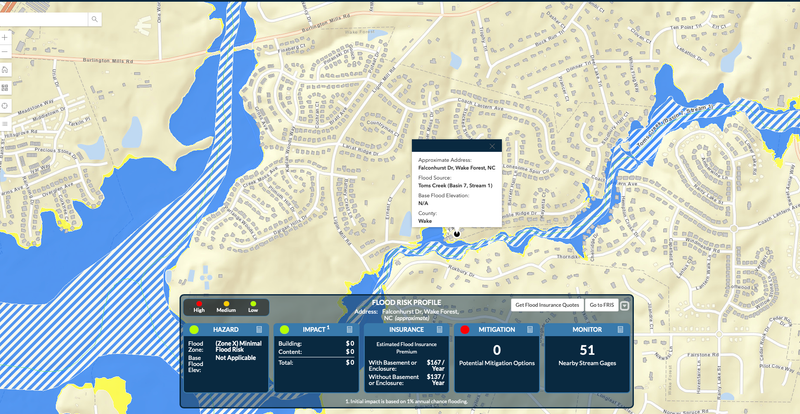Click popup address 'Falconhurst Dr, Wake Forest, NC'
This screenshot has height=414, width=800.
pyautogui.click(x=457, y=167)
